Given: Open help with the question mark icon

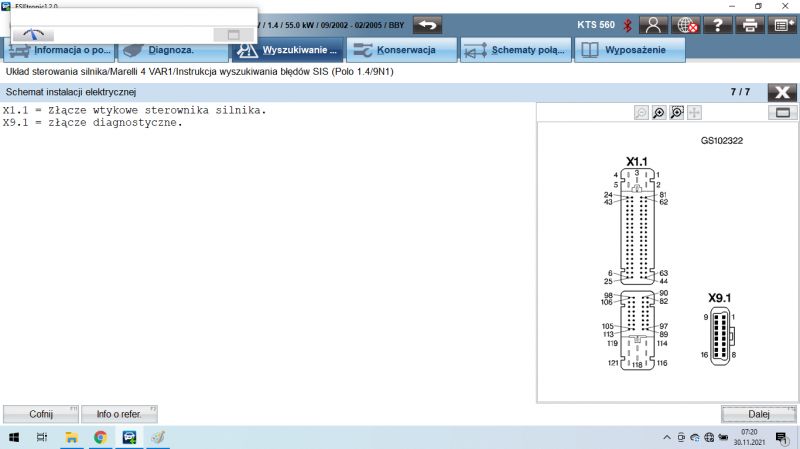Looking at the screenshot, I should coord(718,24).
